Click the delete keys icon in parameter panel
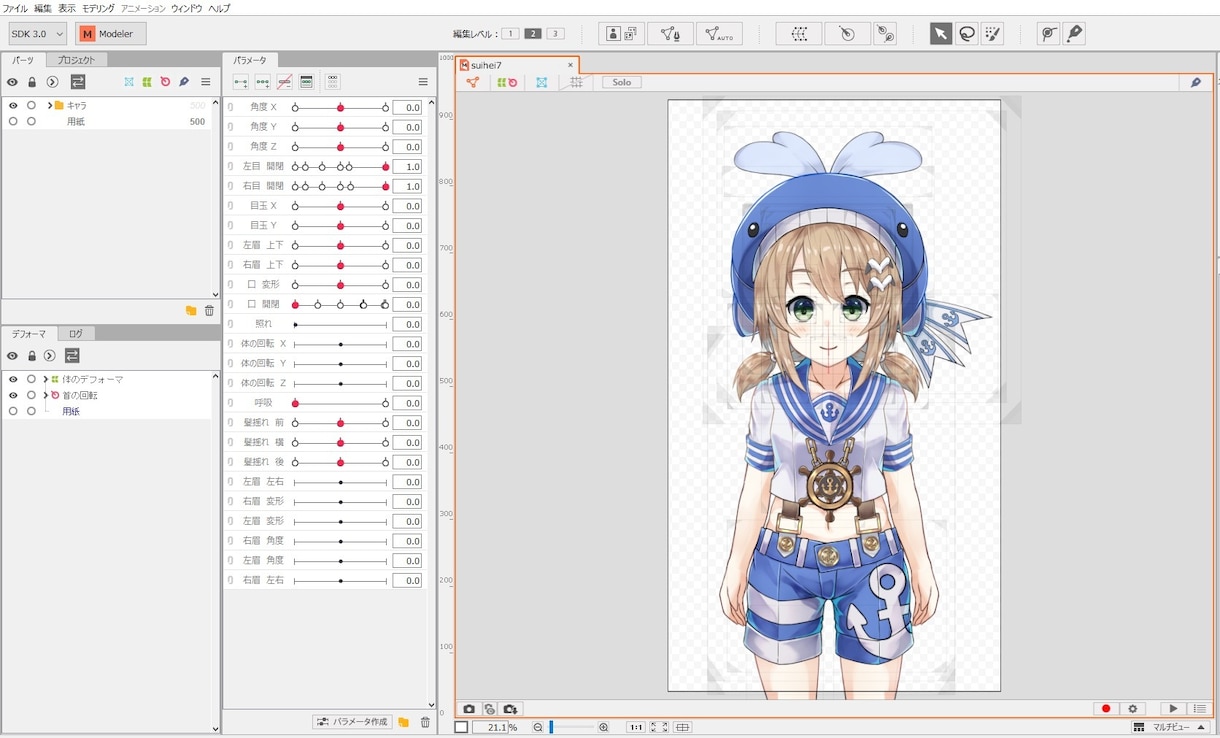The width and height of the screenshot is (1220, 738). tap(285, 82)
